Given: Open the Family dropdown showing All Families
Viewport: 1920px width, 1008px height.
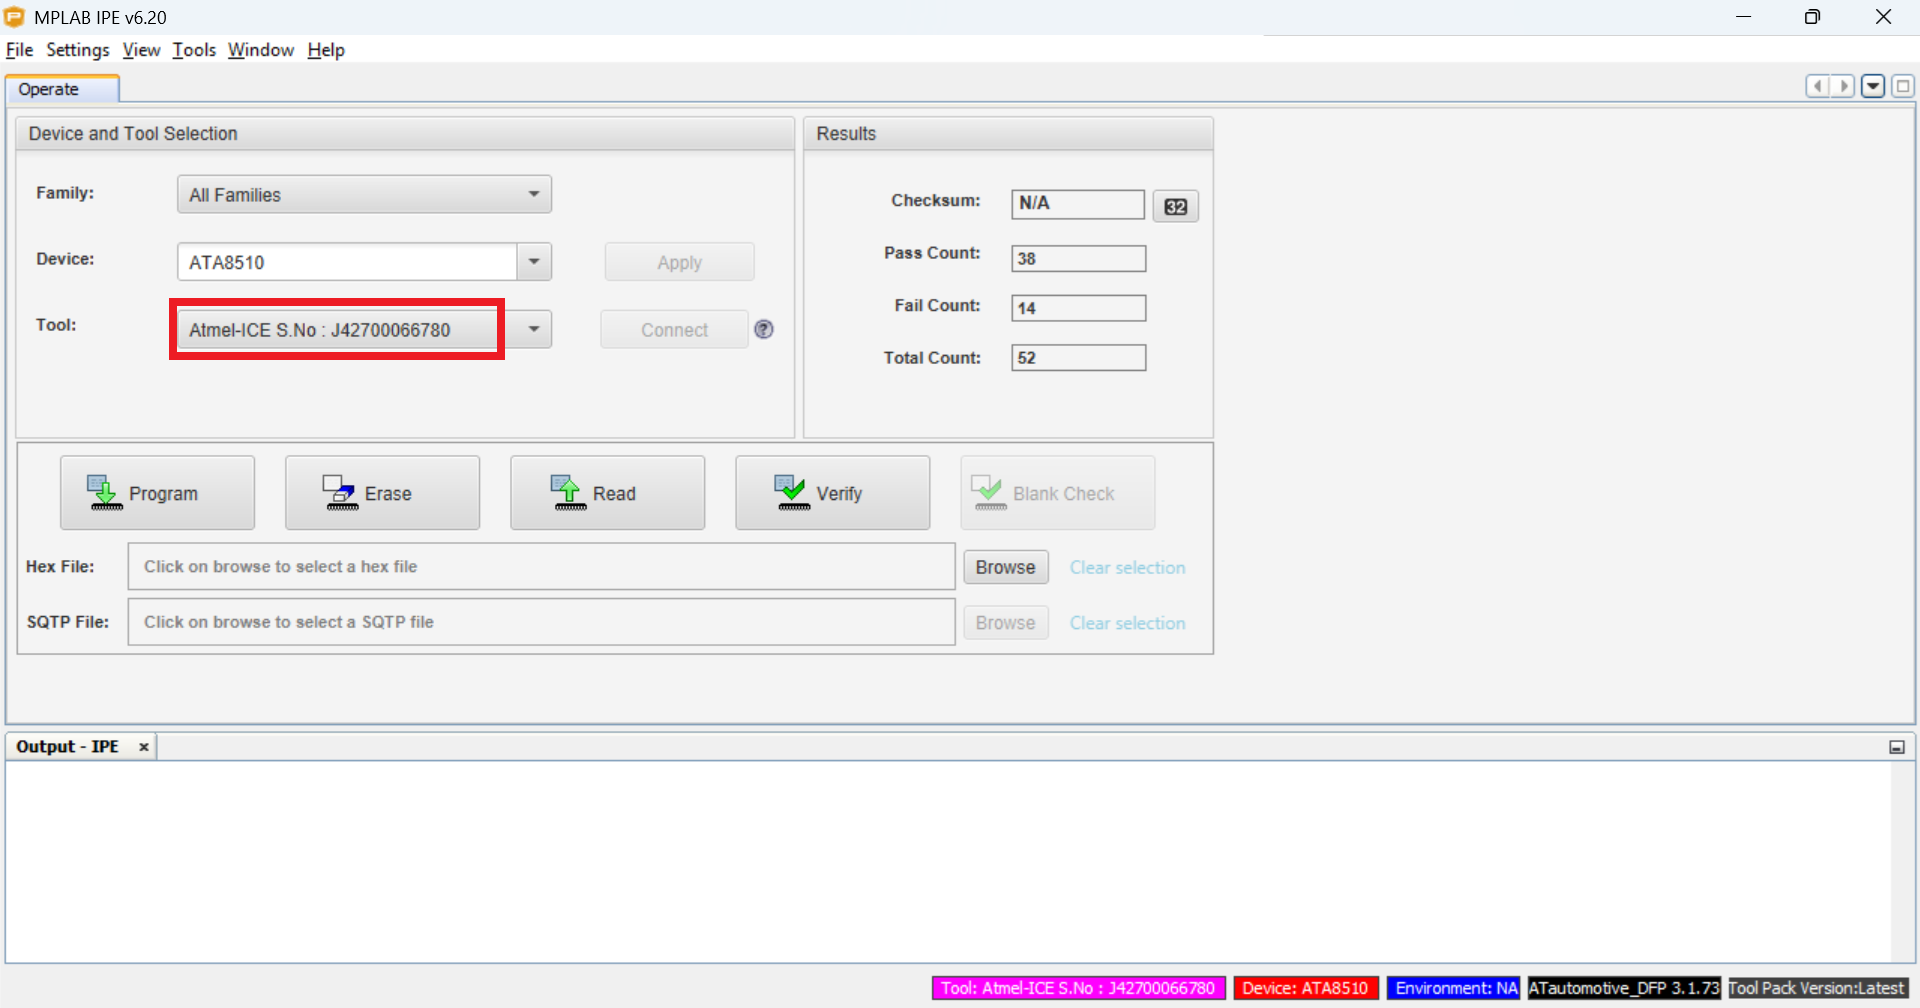Looking at the screenshot, I should pos(364,194).
